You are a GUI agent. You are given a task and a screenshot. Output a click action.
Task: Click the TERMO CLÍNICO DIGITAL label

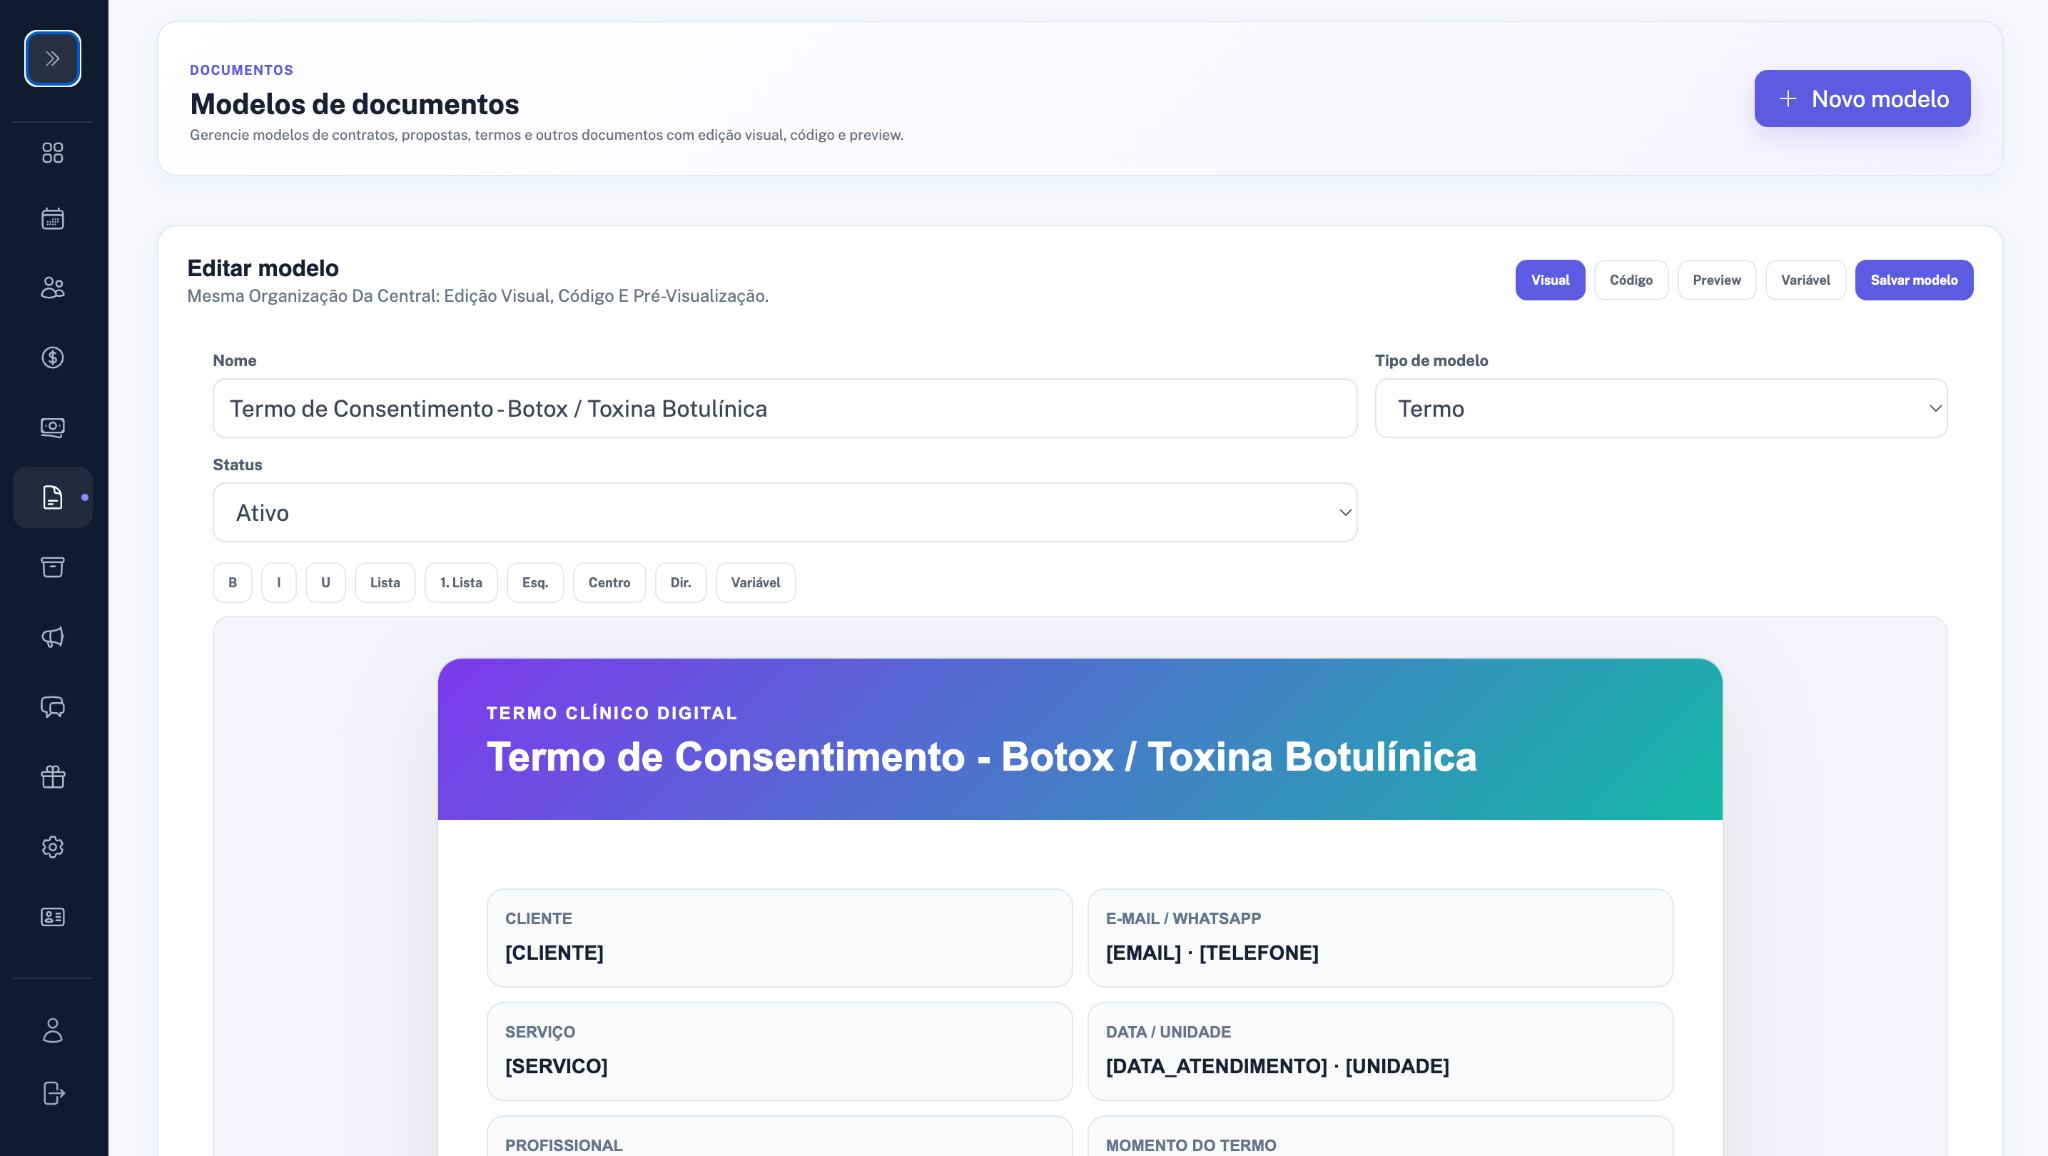(x=612, y=713)
